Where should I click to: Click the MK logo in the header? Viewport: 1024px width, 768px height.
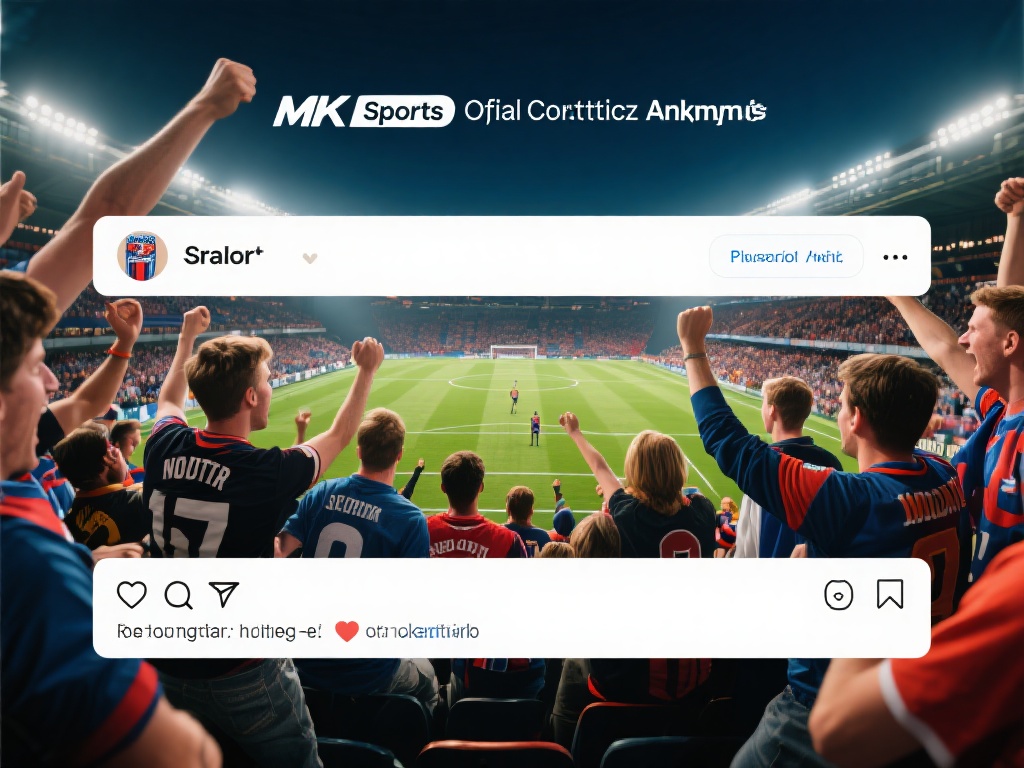click(x=309, y=111)
